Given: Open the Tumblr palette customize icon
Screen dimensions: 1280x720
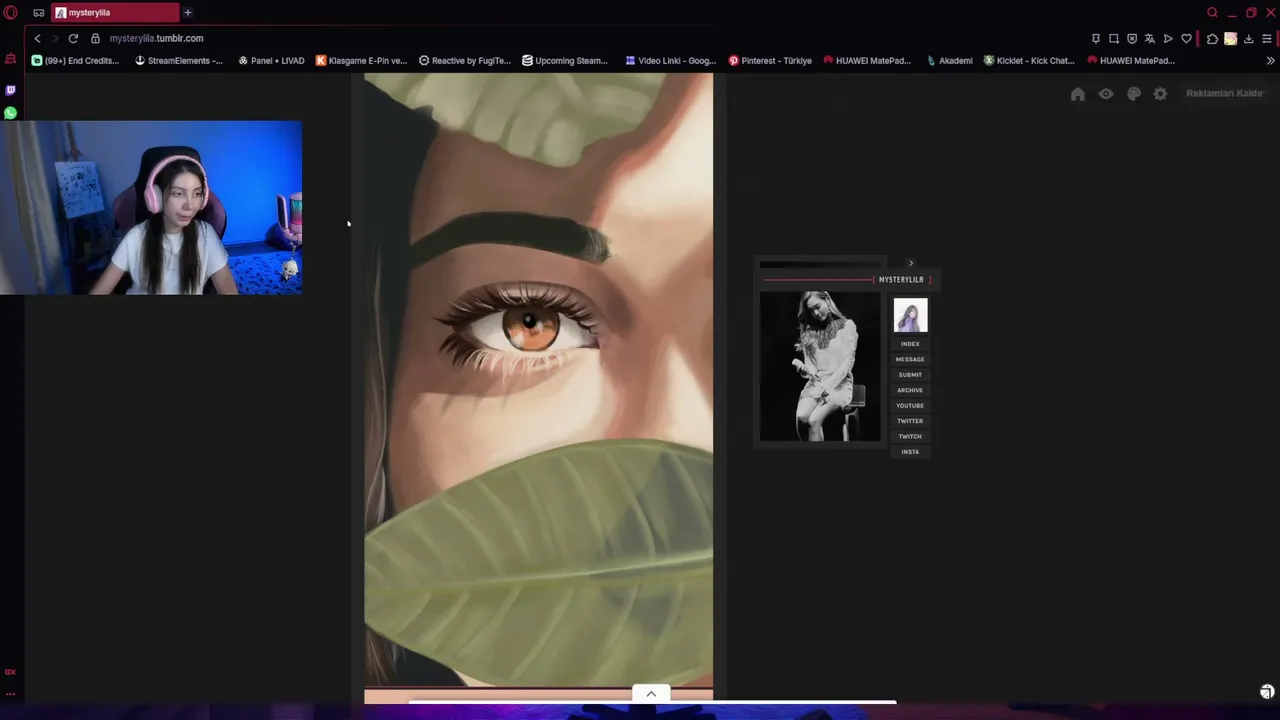Looking at the screenshot, I should [x=1133, y=93].
